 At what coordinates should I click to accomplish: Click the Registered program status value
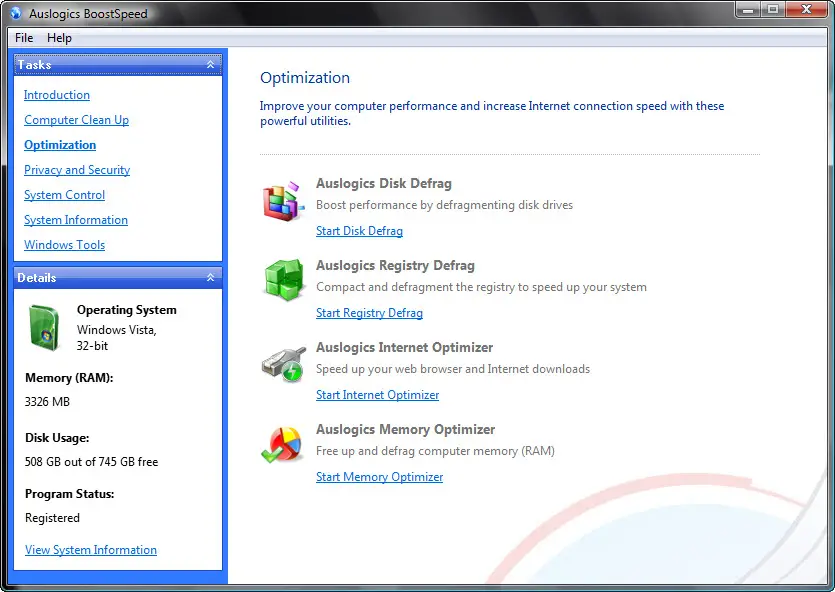point(52,517)
